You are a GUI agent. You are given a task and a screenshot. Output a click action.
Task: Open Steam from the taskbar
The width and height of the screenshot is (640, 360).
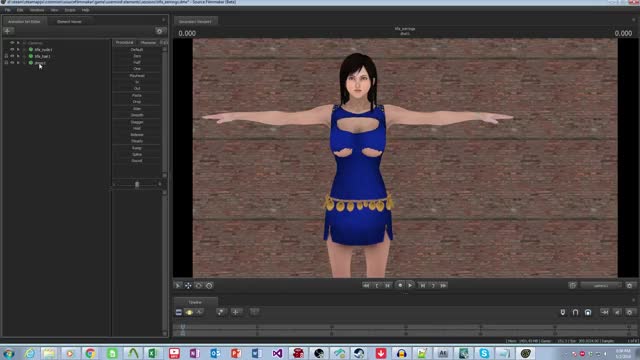pos(359,353)
